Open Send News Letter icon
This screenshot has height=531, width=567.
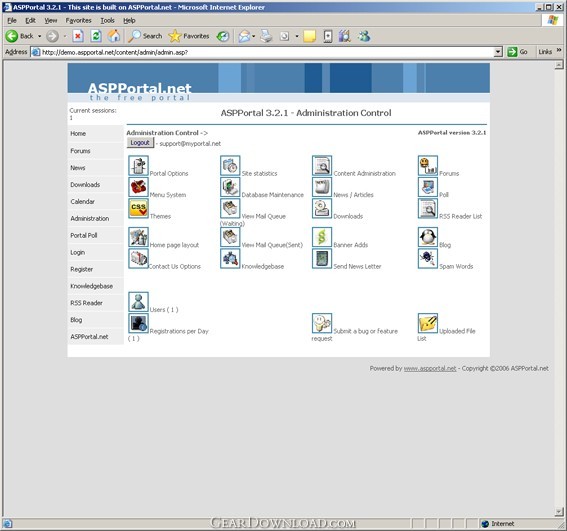point(322,258)
